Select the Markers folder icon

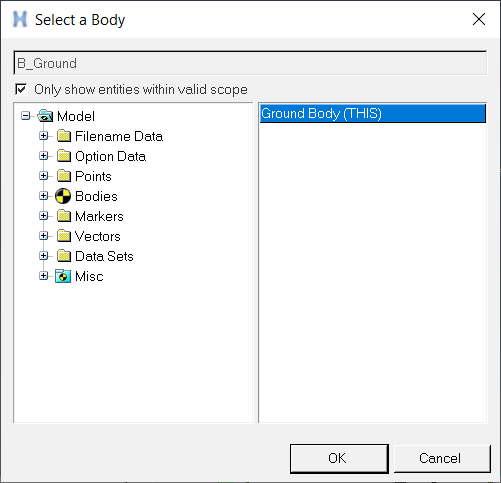(64, 216)
